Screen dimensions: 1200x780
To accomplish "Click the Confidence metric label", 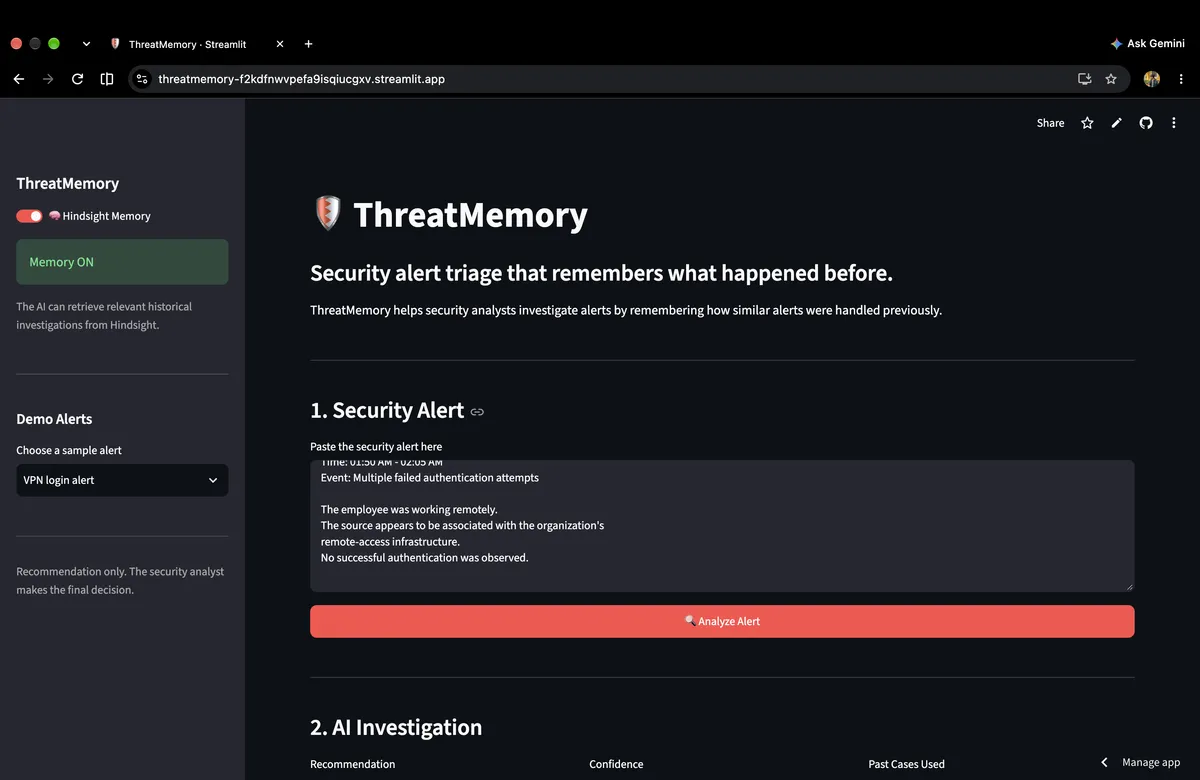I will (x=616, y=764).
